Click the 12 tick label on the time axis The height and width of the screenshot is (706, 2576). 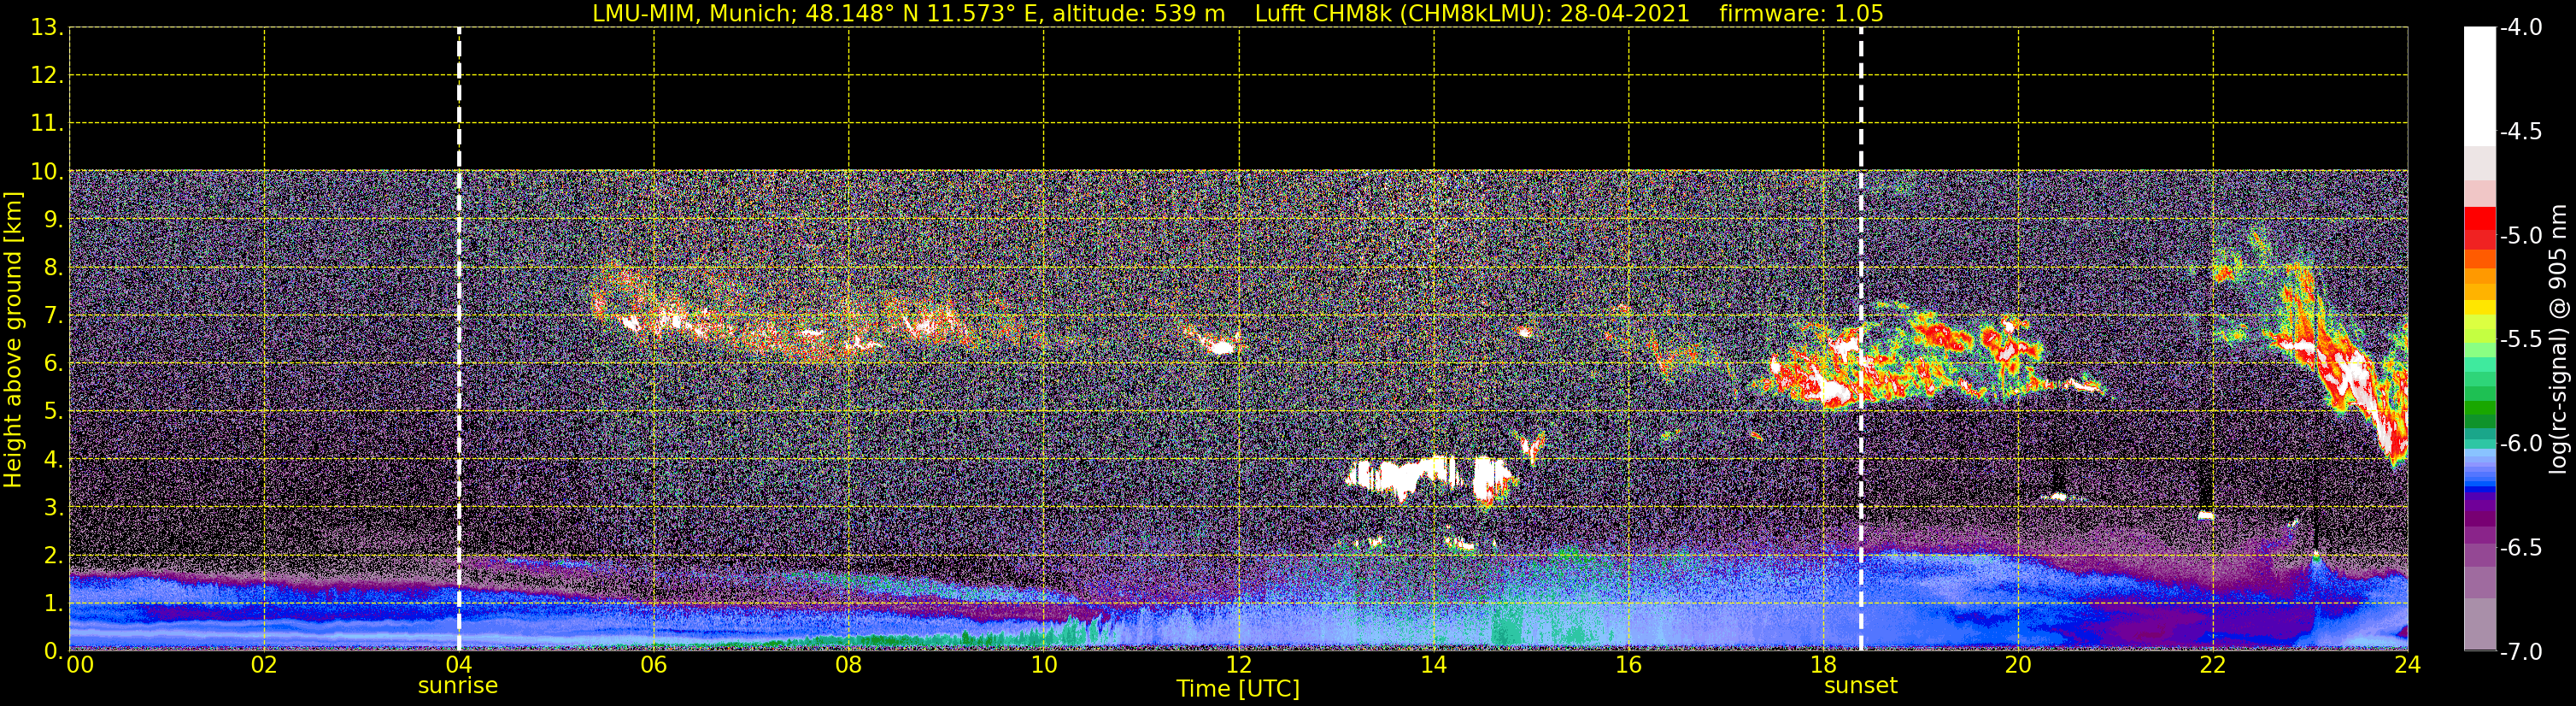1238,665
